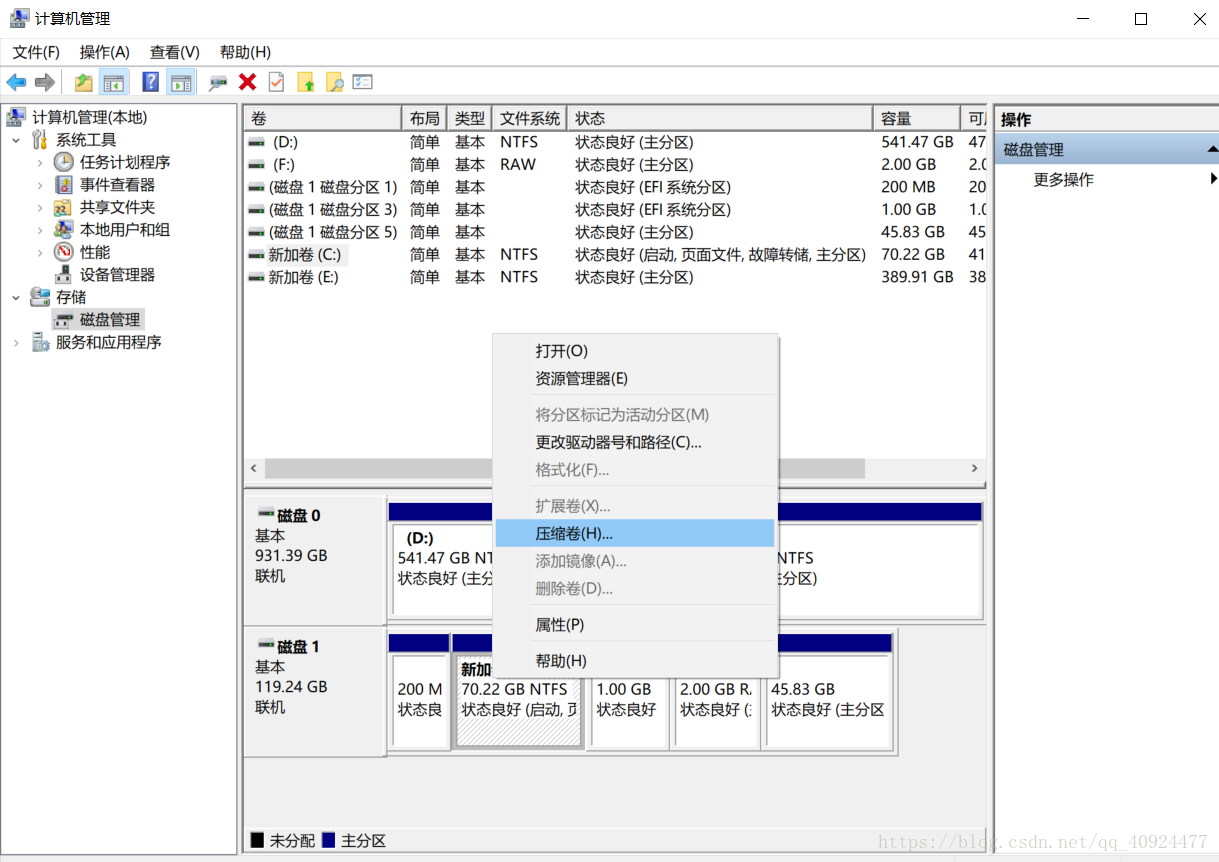Expand the 任务计划程序 node arrow
1219x862 pixels.
point(40,162)
